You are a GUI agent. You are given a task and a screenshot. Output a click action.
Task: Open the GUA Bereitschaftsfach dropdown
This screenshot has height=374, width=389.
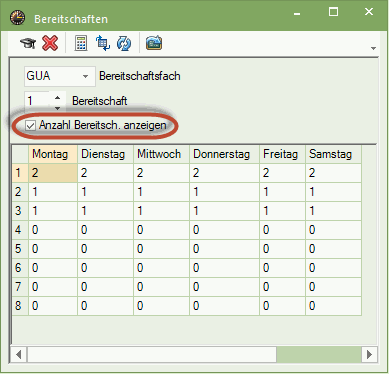click(x=85, y=76)
